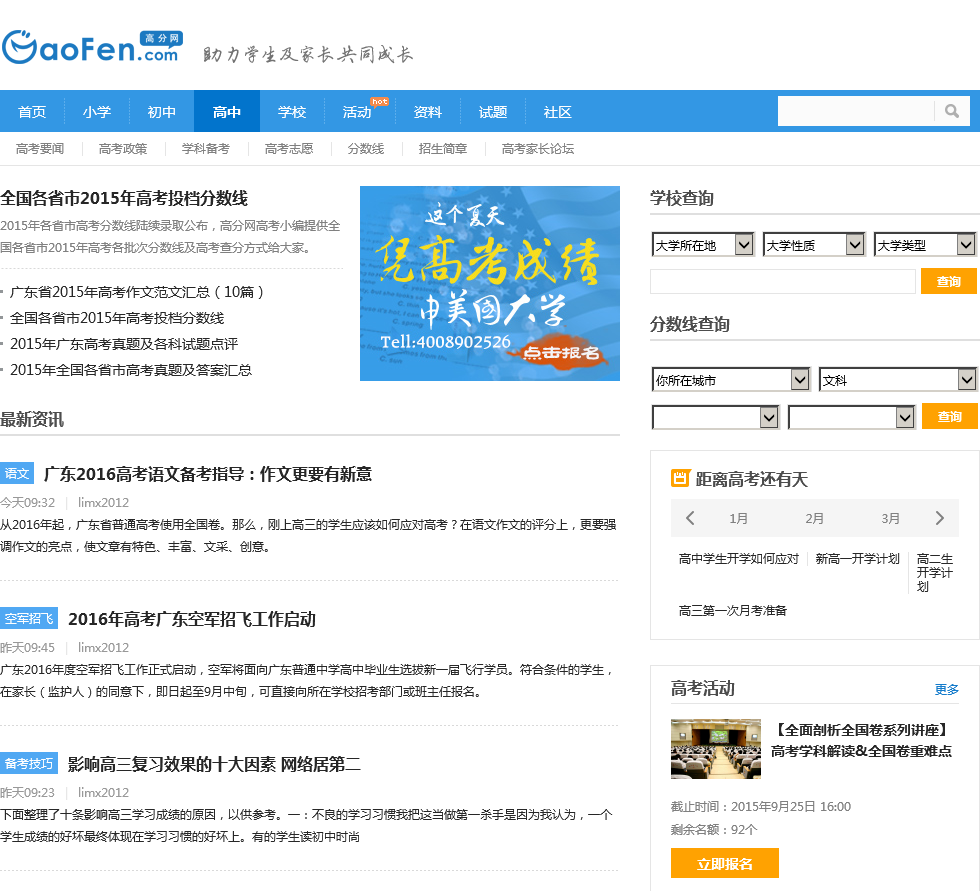The image size is (980, 891).
Task: Select 1月 in countdown calendar
Action: point(738,518)
